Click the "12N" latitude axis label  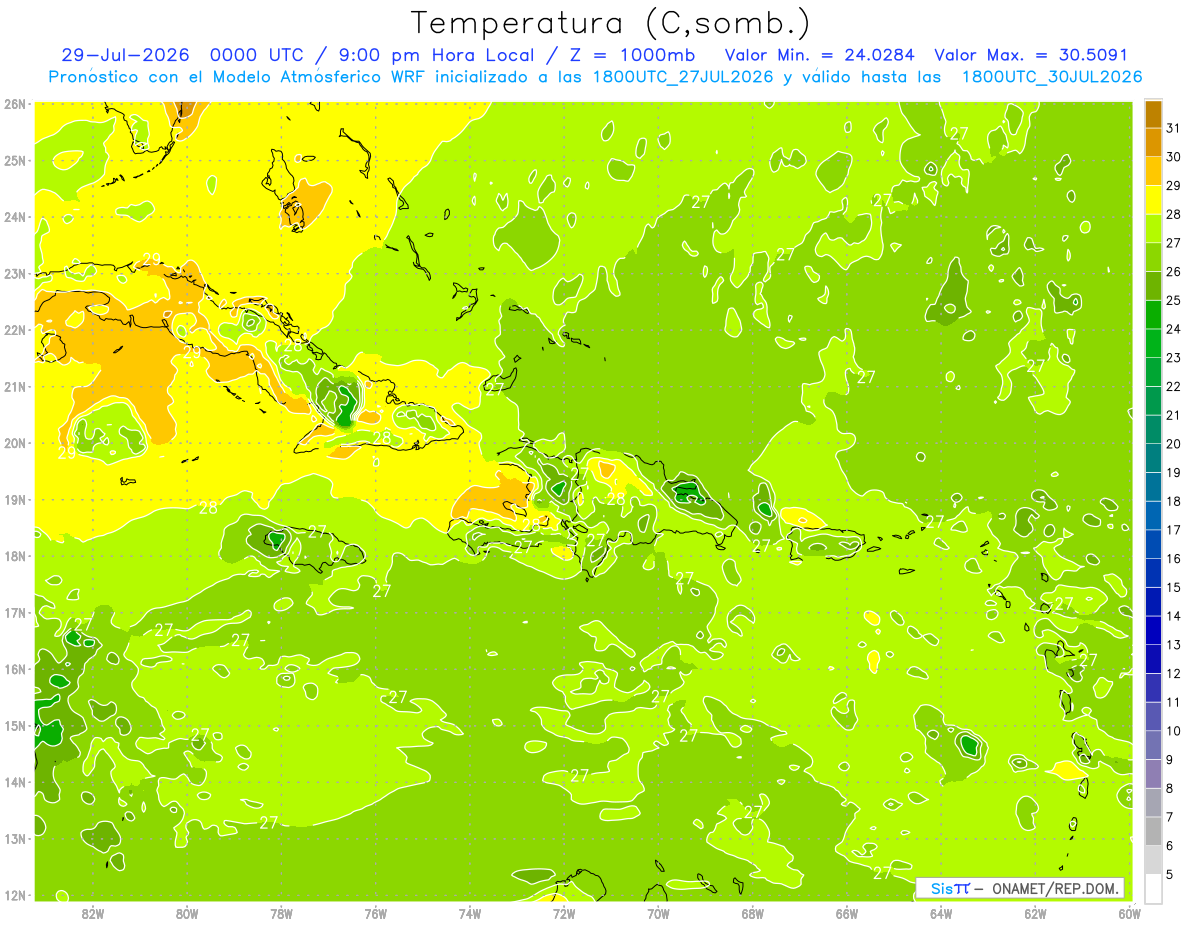point(14,895)
